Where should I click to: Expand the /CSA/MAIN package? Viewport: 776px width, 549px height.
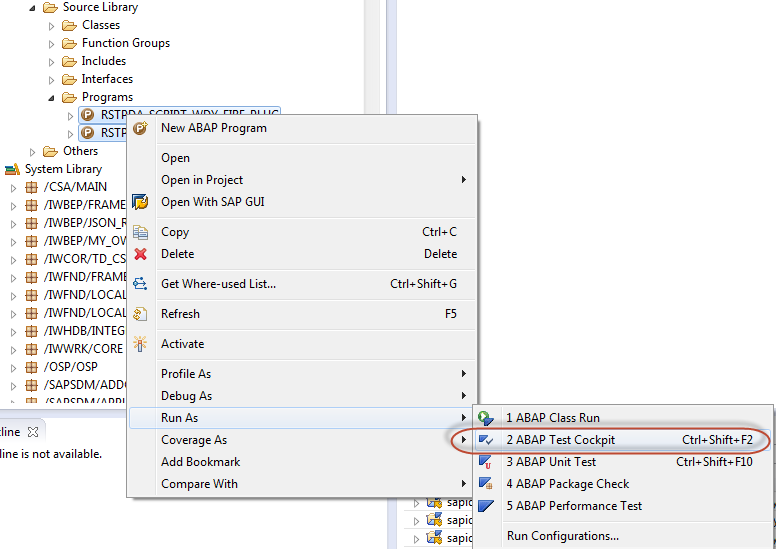pos(13,188)
